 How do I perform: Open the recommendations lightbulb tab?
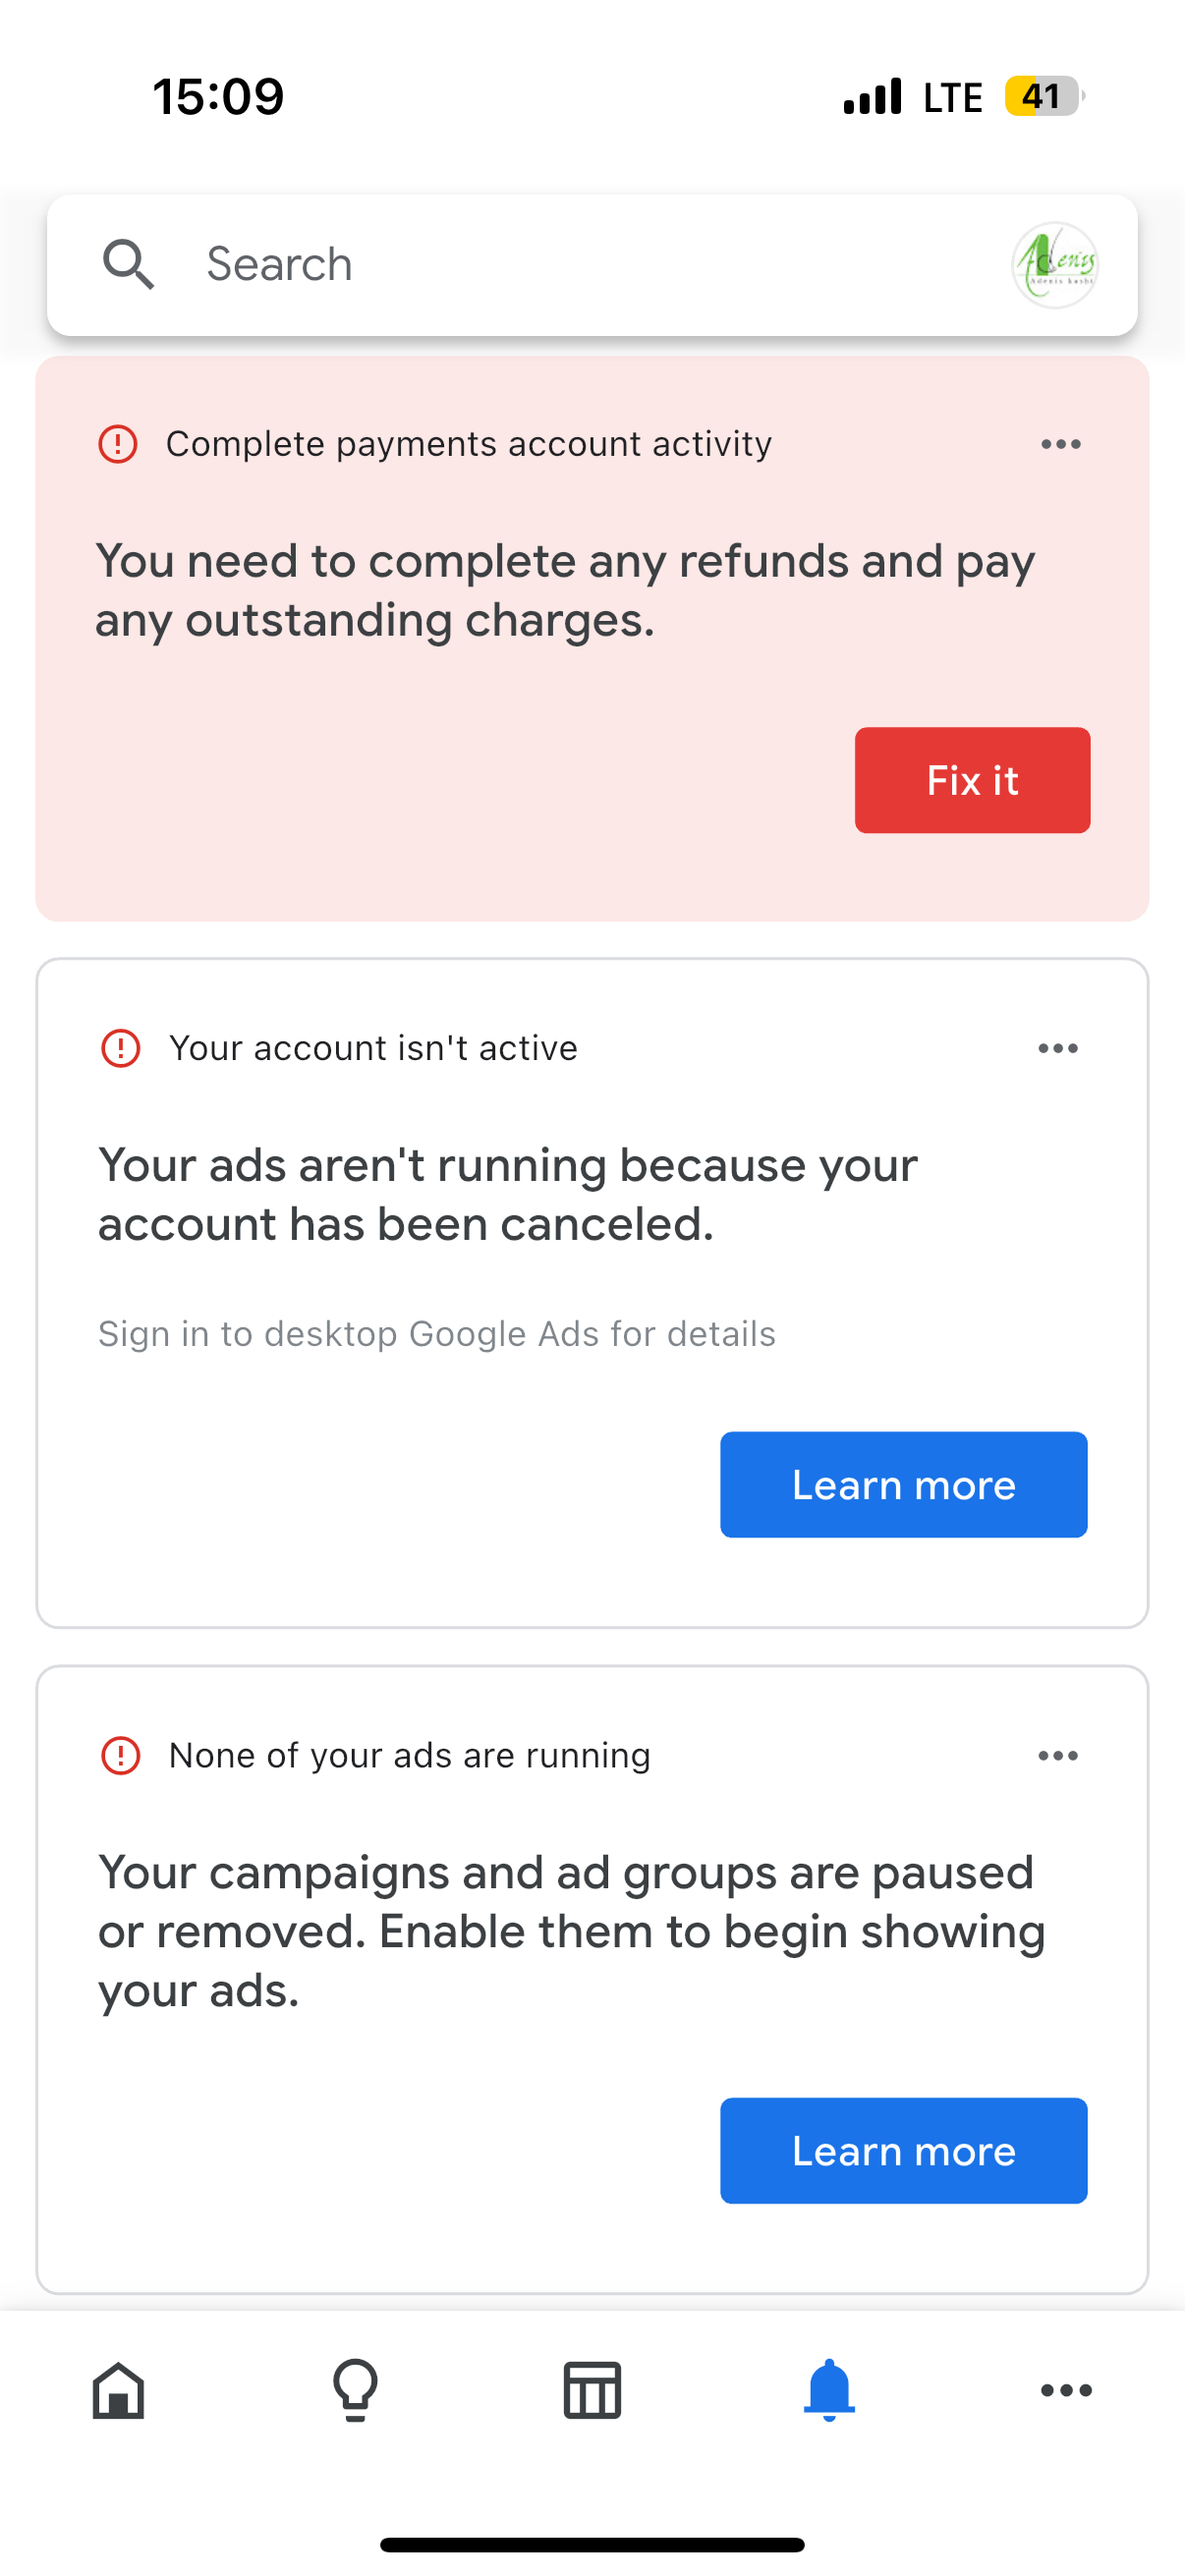[x=355, y=2390]
